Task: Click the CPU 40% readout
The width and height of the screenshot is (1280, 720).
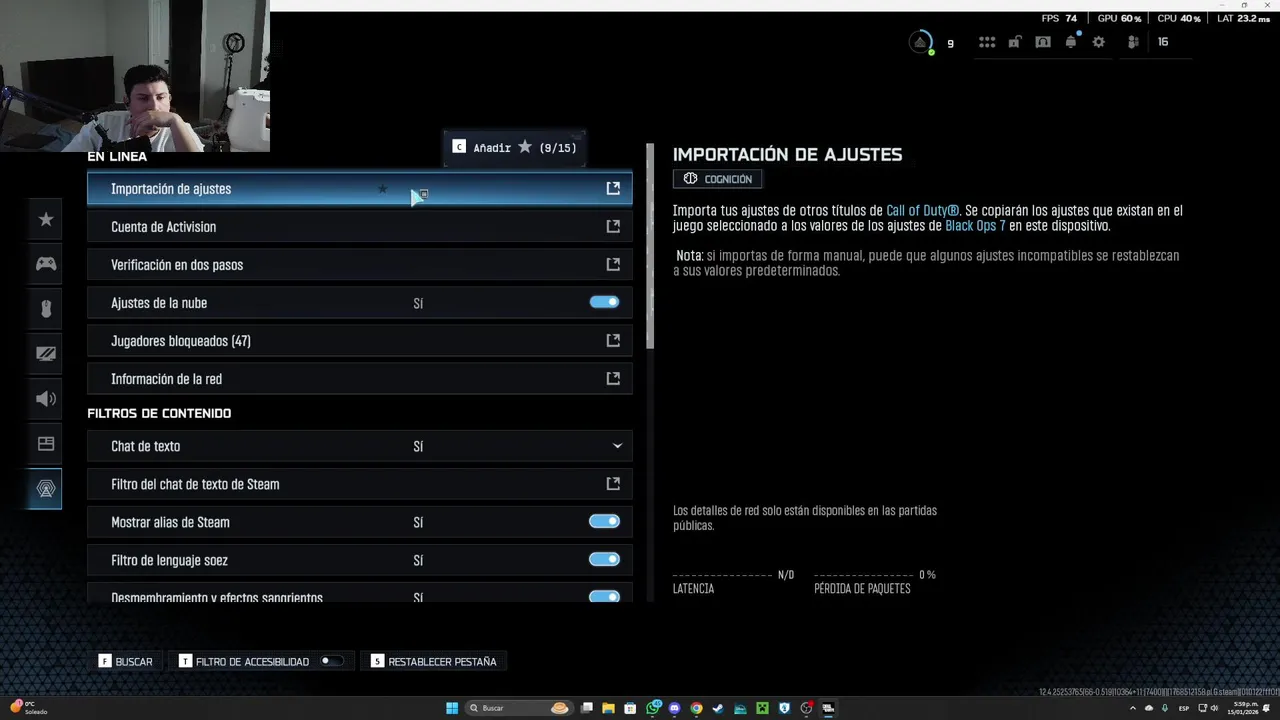Action: point(1179,18)
